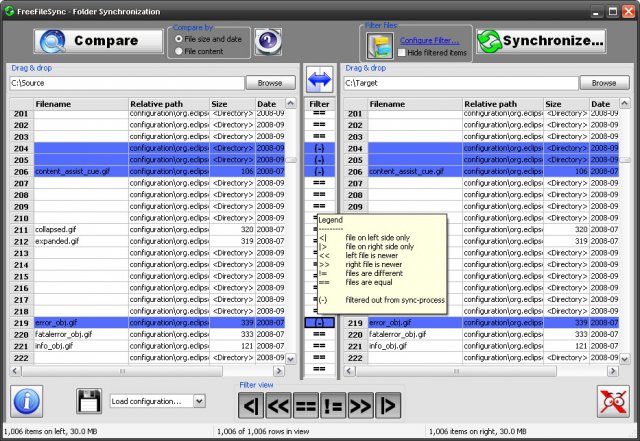
Task: Click row number 222 in right grid
Action: pyautogui.click(x=356, y=358)
